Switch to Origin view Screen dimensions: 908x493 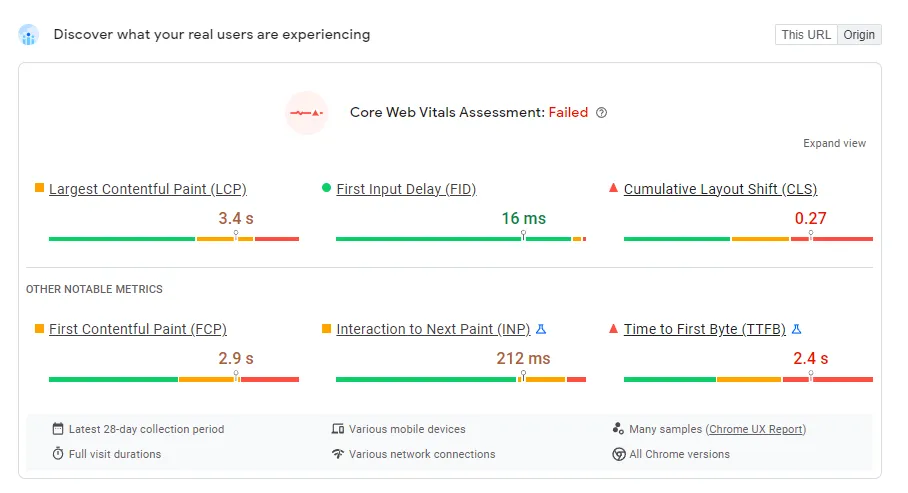tap(859, 35)
